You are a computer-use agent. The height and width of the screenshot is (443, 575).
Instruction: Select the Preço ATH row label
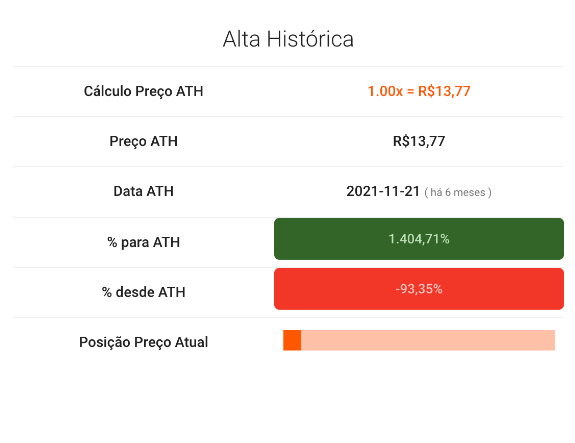(143, 141)
